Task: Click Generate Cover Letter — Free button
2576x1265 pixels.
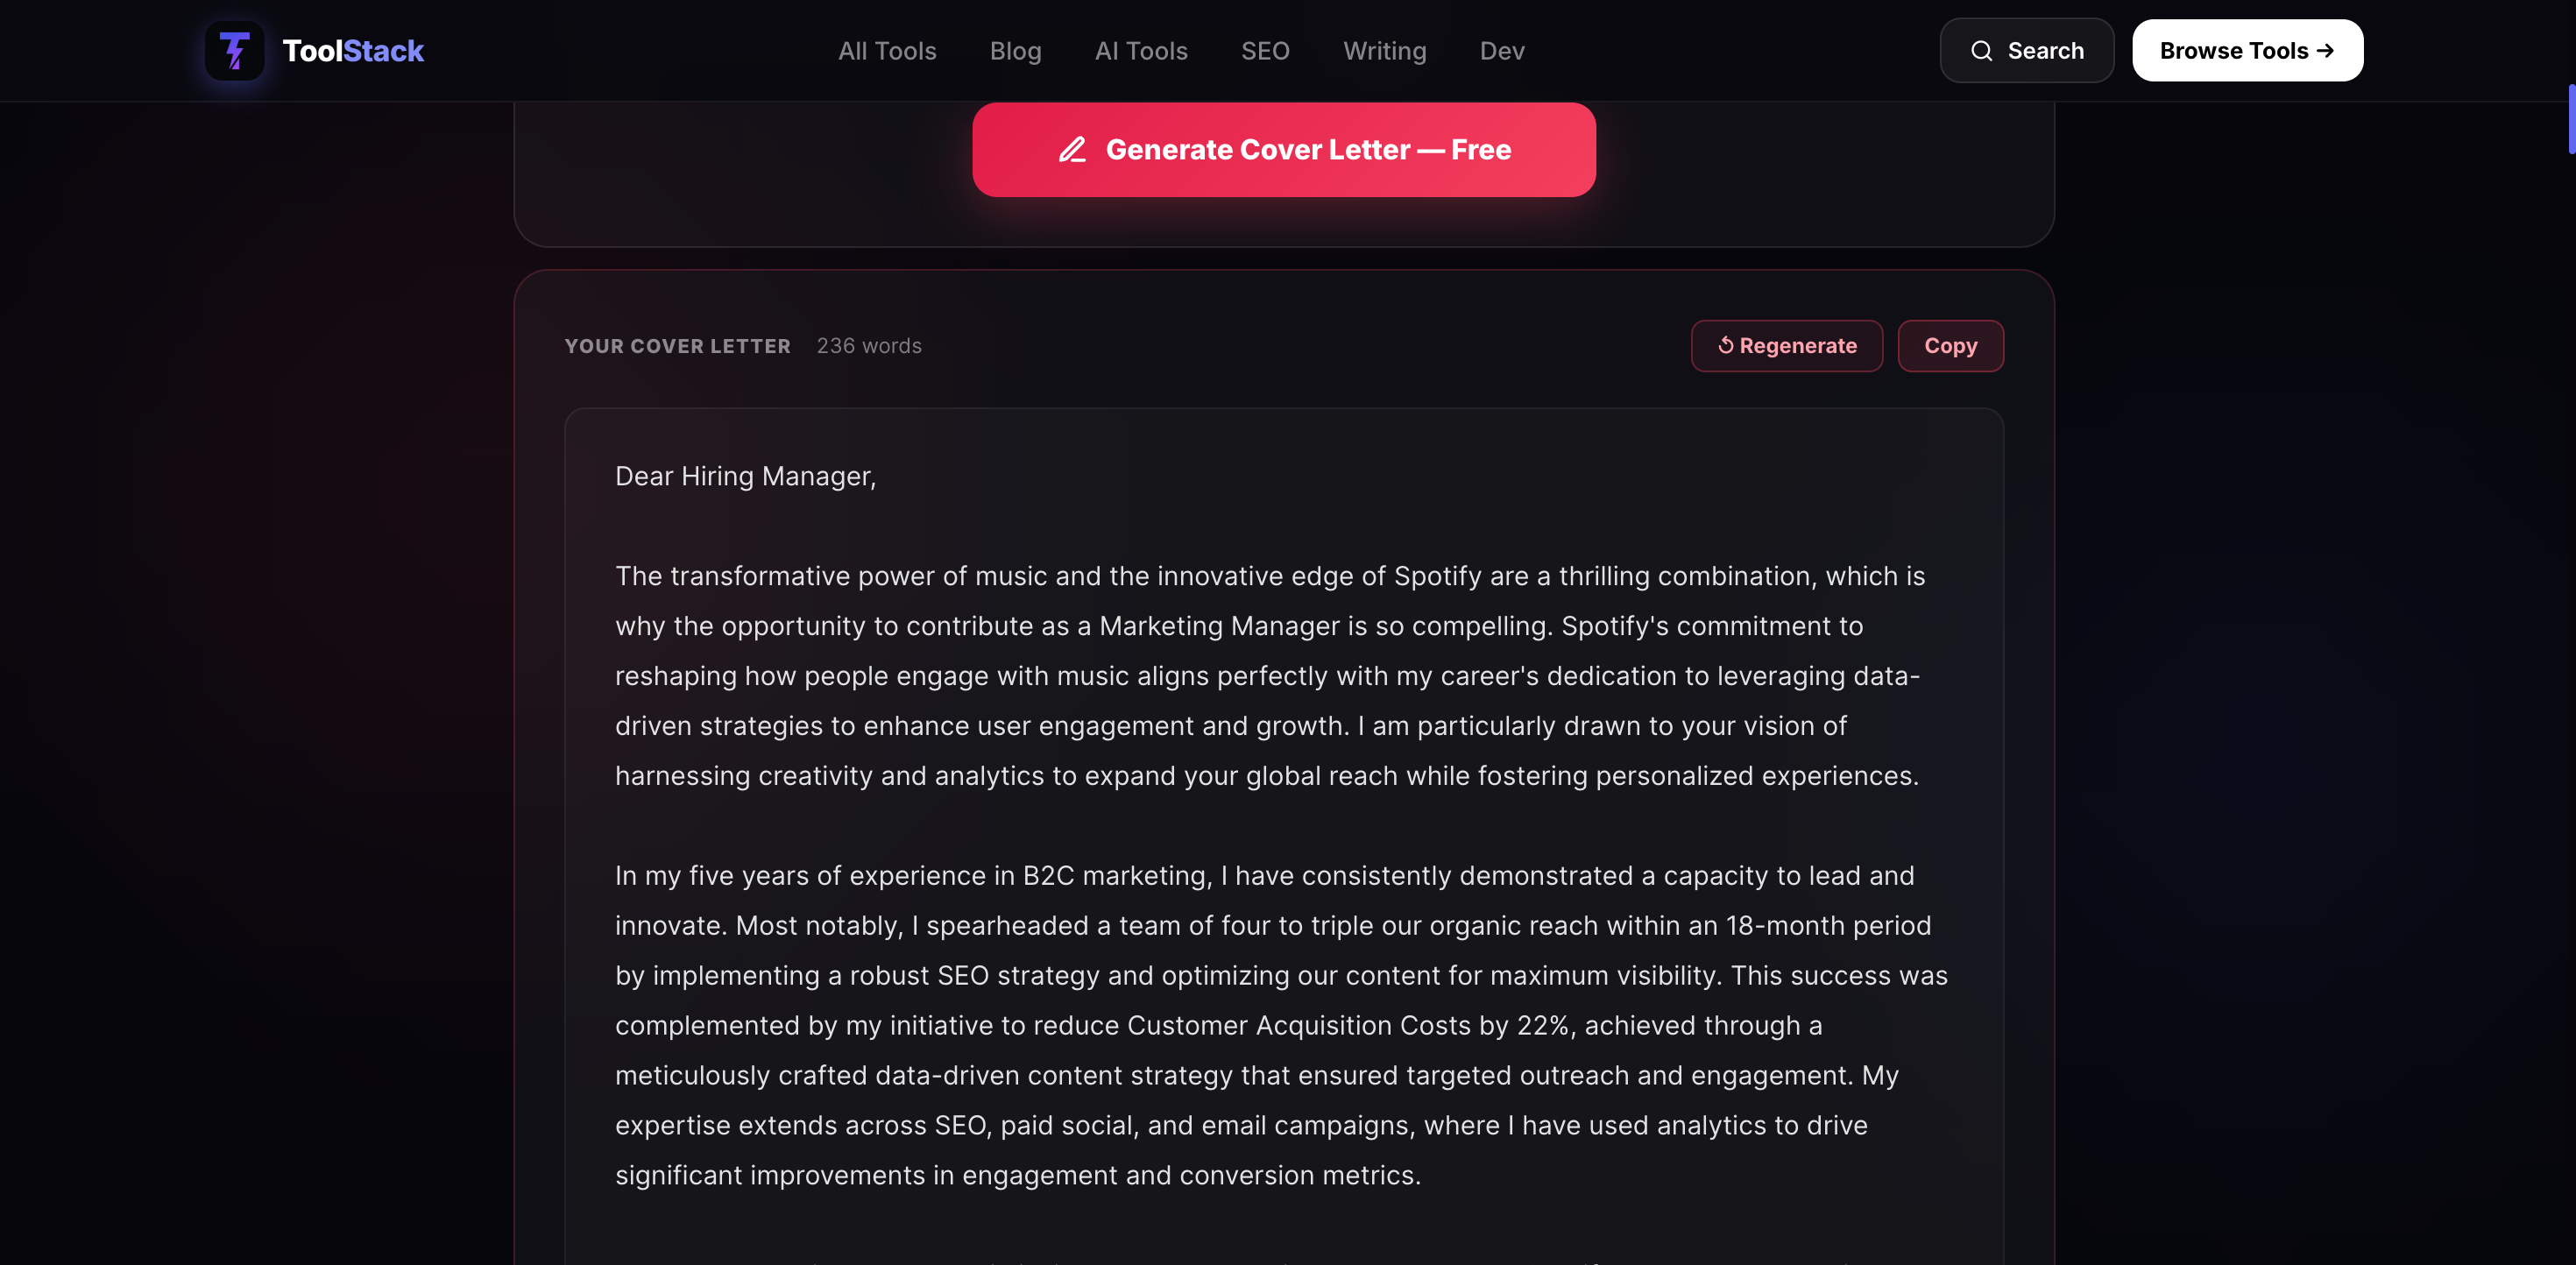Action: 1284,150
